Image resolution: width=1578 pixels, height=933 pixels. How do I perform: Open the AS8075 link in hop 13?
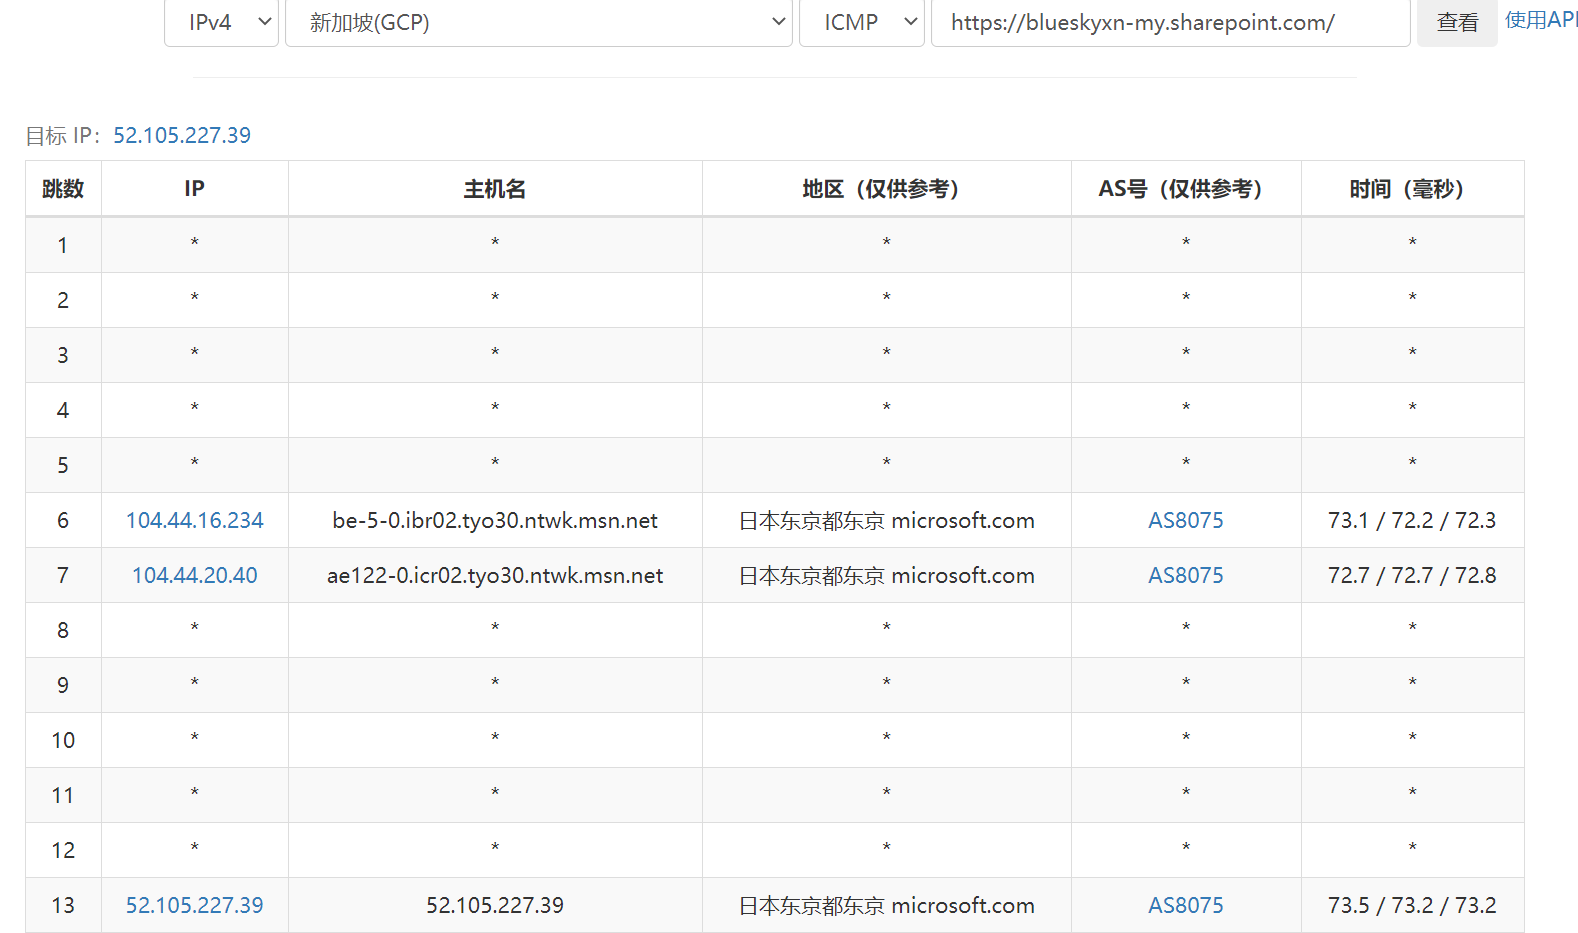click(x=1185, y=905)
